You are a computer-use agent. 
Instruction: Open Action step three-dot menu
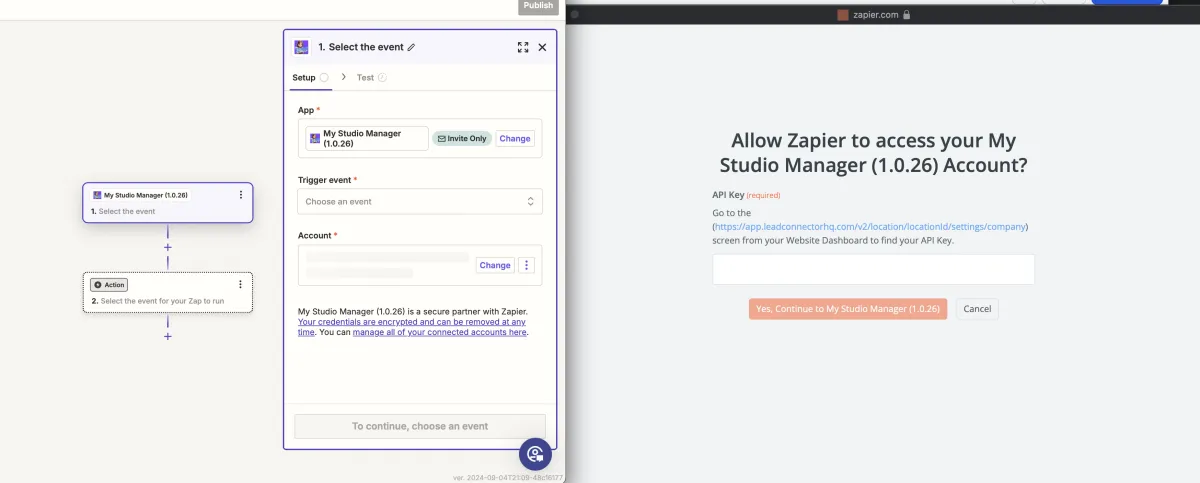(x=241, y=284)
